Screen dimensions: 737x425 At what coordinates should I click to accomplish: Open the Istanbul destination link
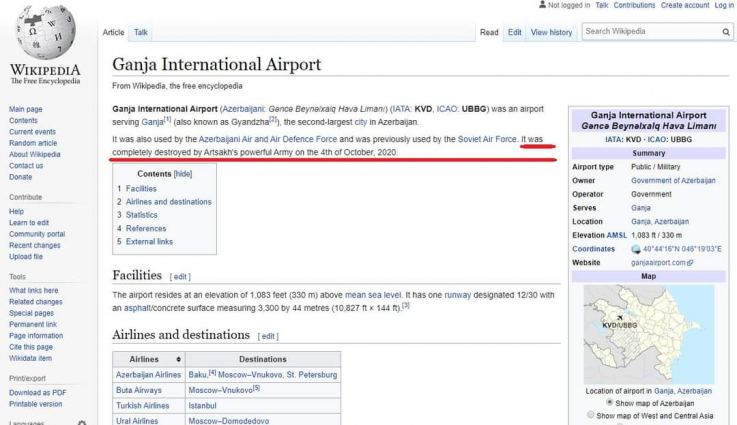(x=202, y=406)
